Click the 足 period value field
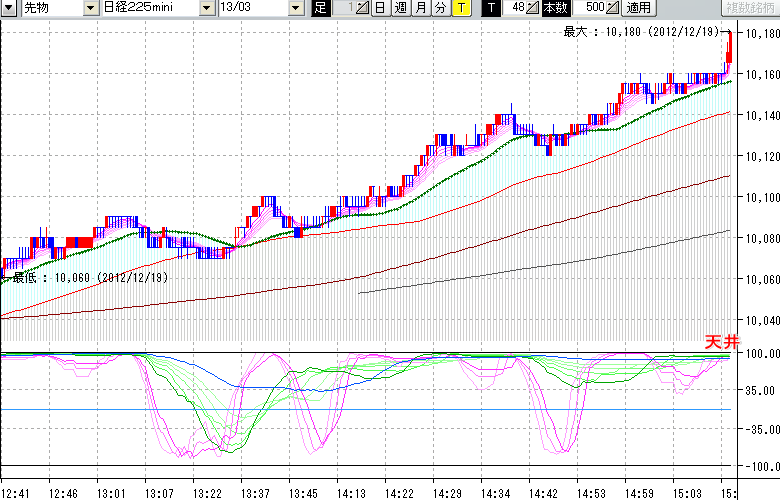 click(x=343, y=8)
